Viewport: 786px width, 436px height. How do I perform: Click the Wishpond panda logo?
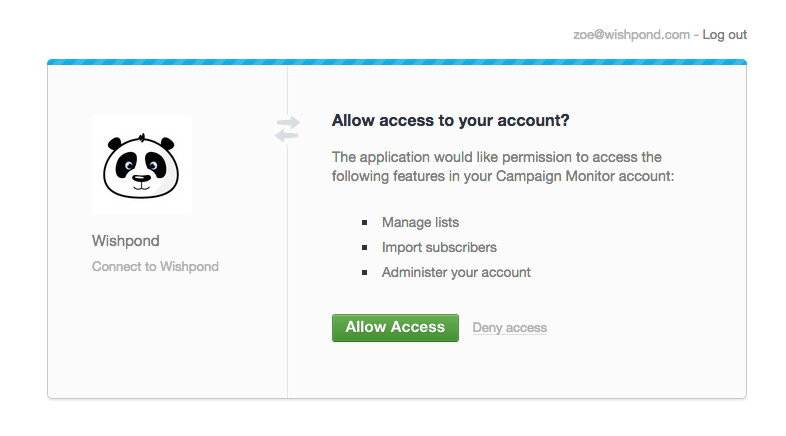[141, 166]
